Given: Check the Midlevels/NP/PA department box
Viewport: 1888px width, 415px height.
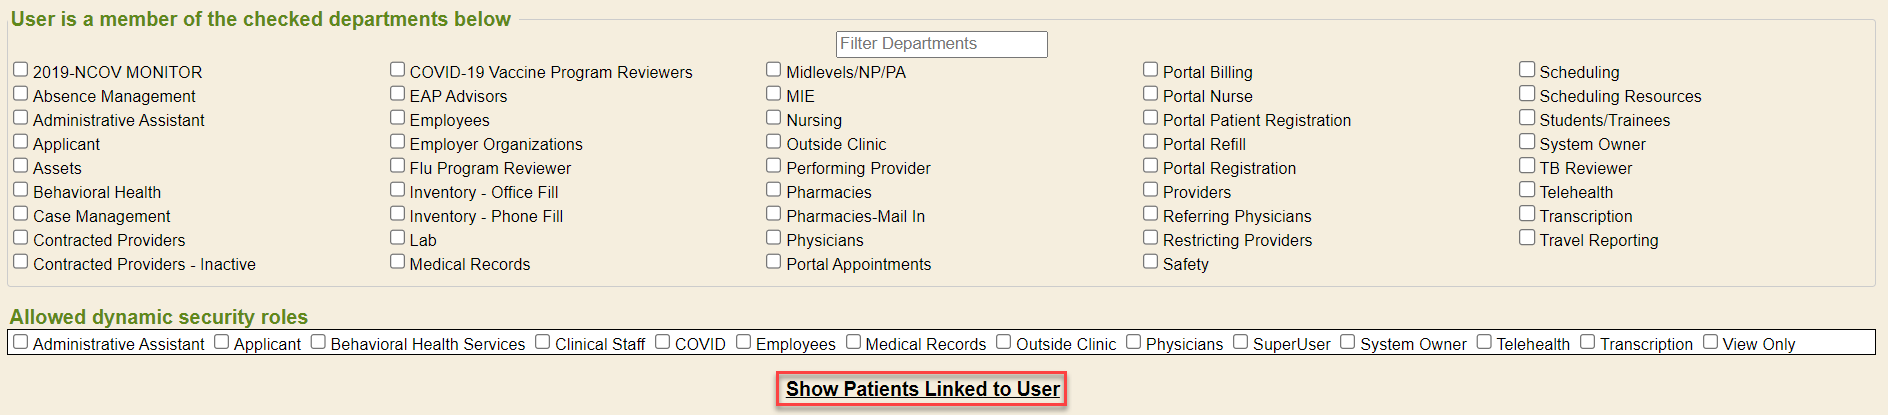Looking at the screenshot, I should point(773,70).
